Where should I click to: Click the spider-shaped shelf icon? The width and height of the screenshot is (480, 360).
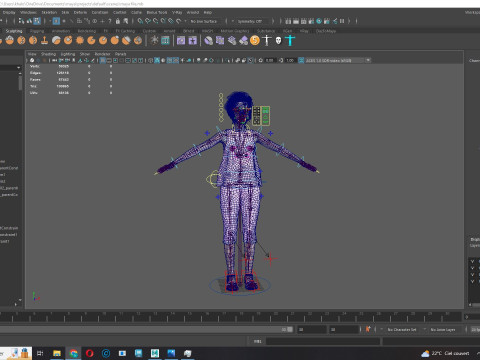(x=154, y=40)
